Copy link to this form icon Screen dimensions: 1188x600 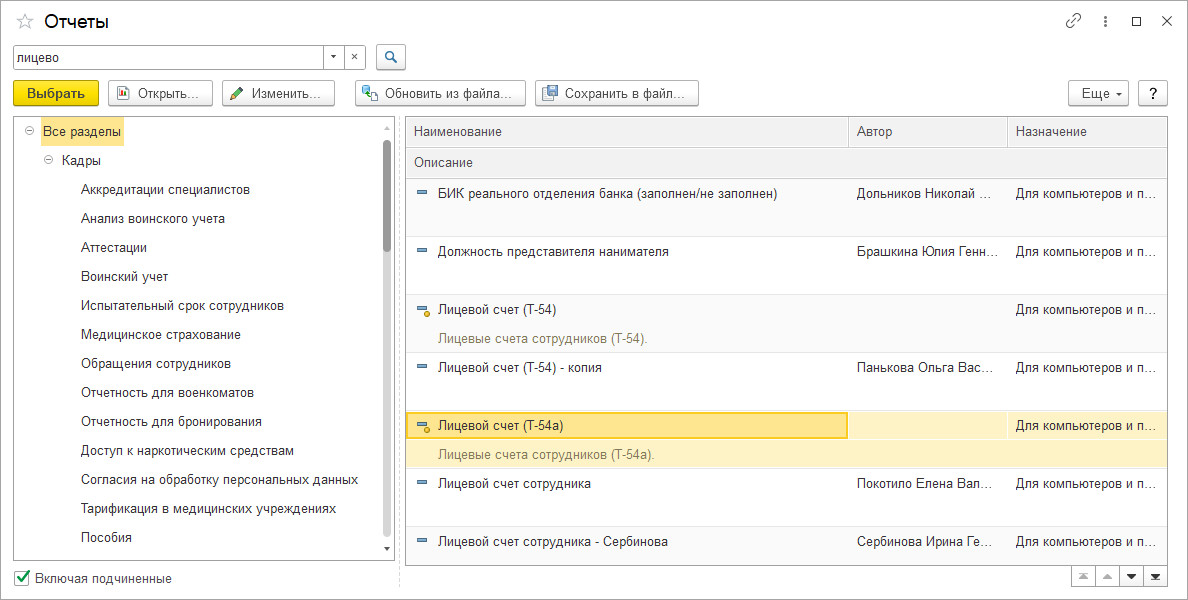(x=1074, y=21)
